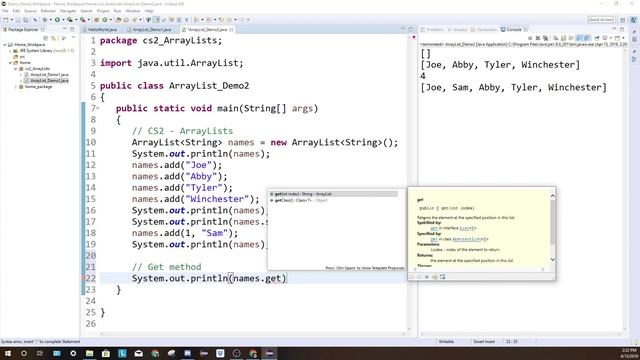Open the File menu

coord(5,11)
